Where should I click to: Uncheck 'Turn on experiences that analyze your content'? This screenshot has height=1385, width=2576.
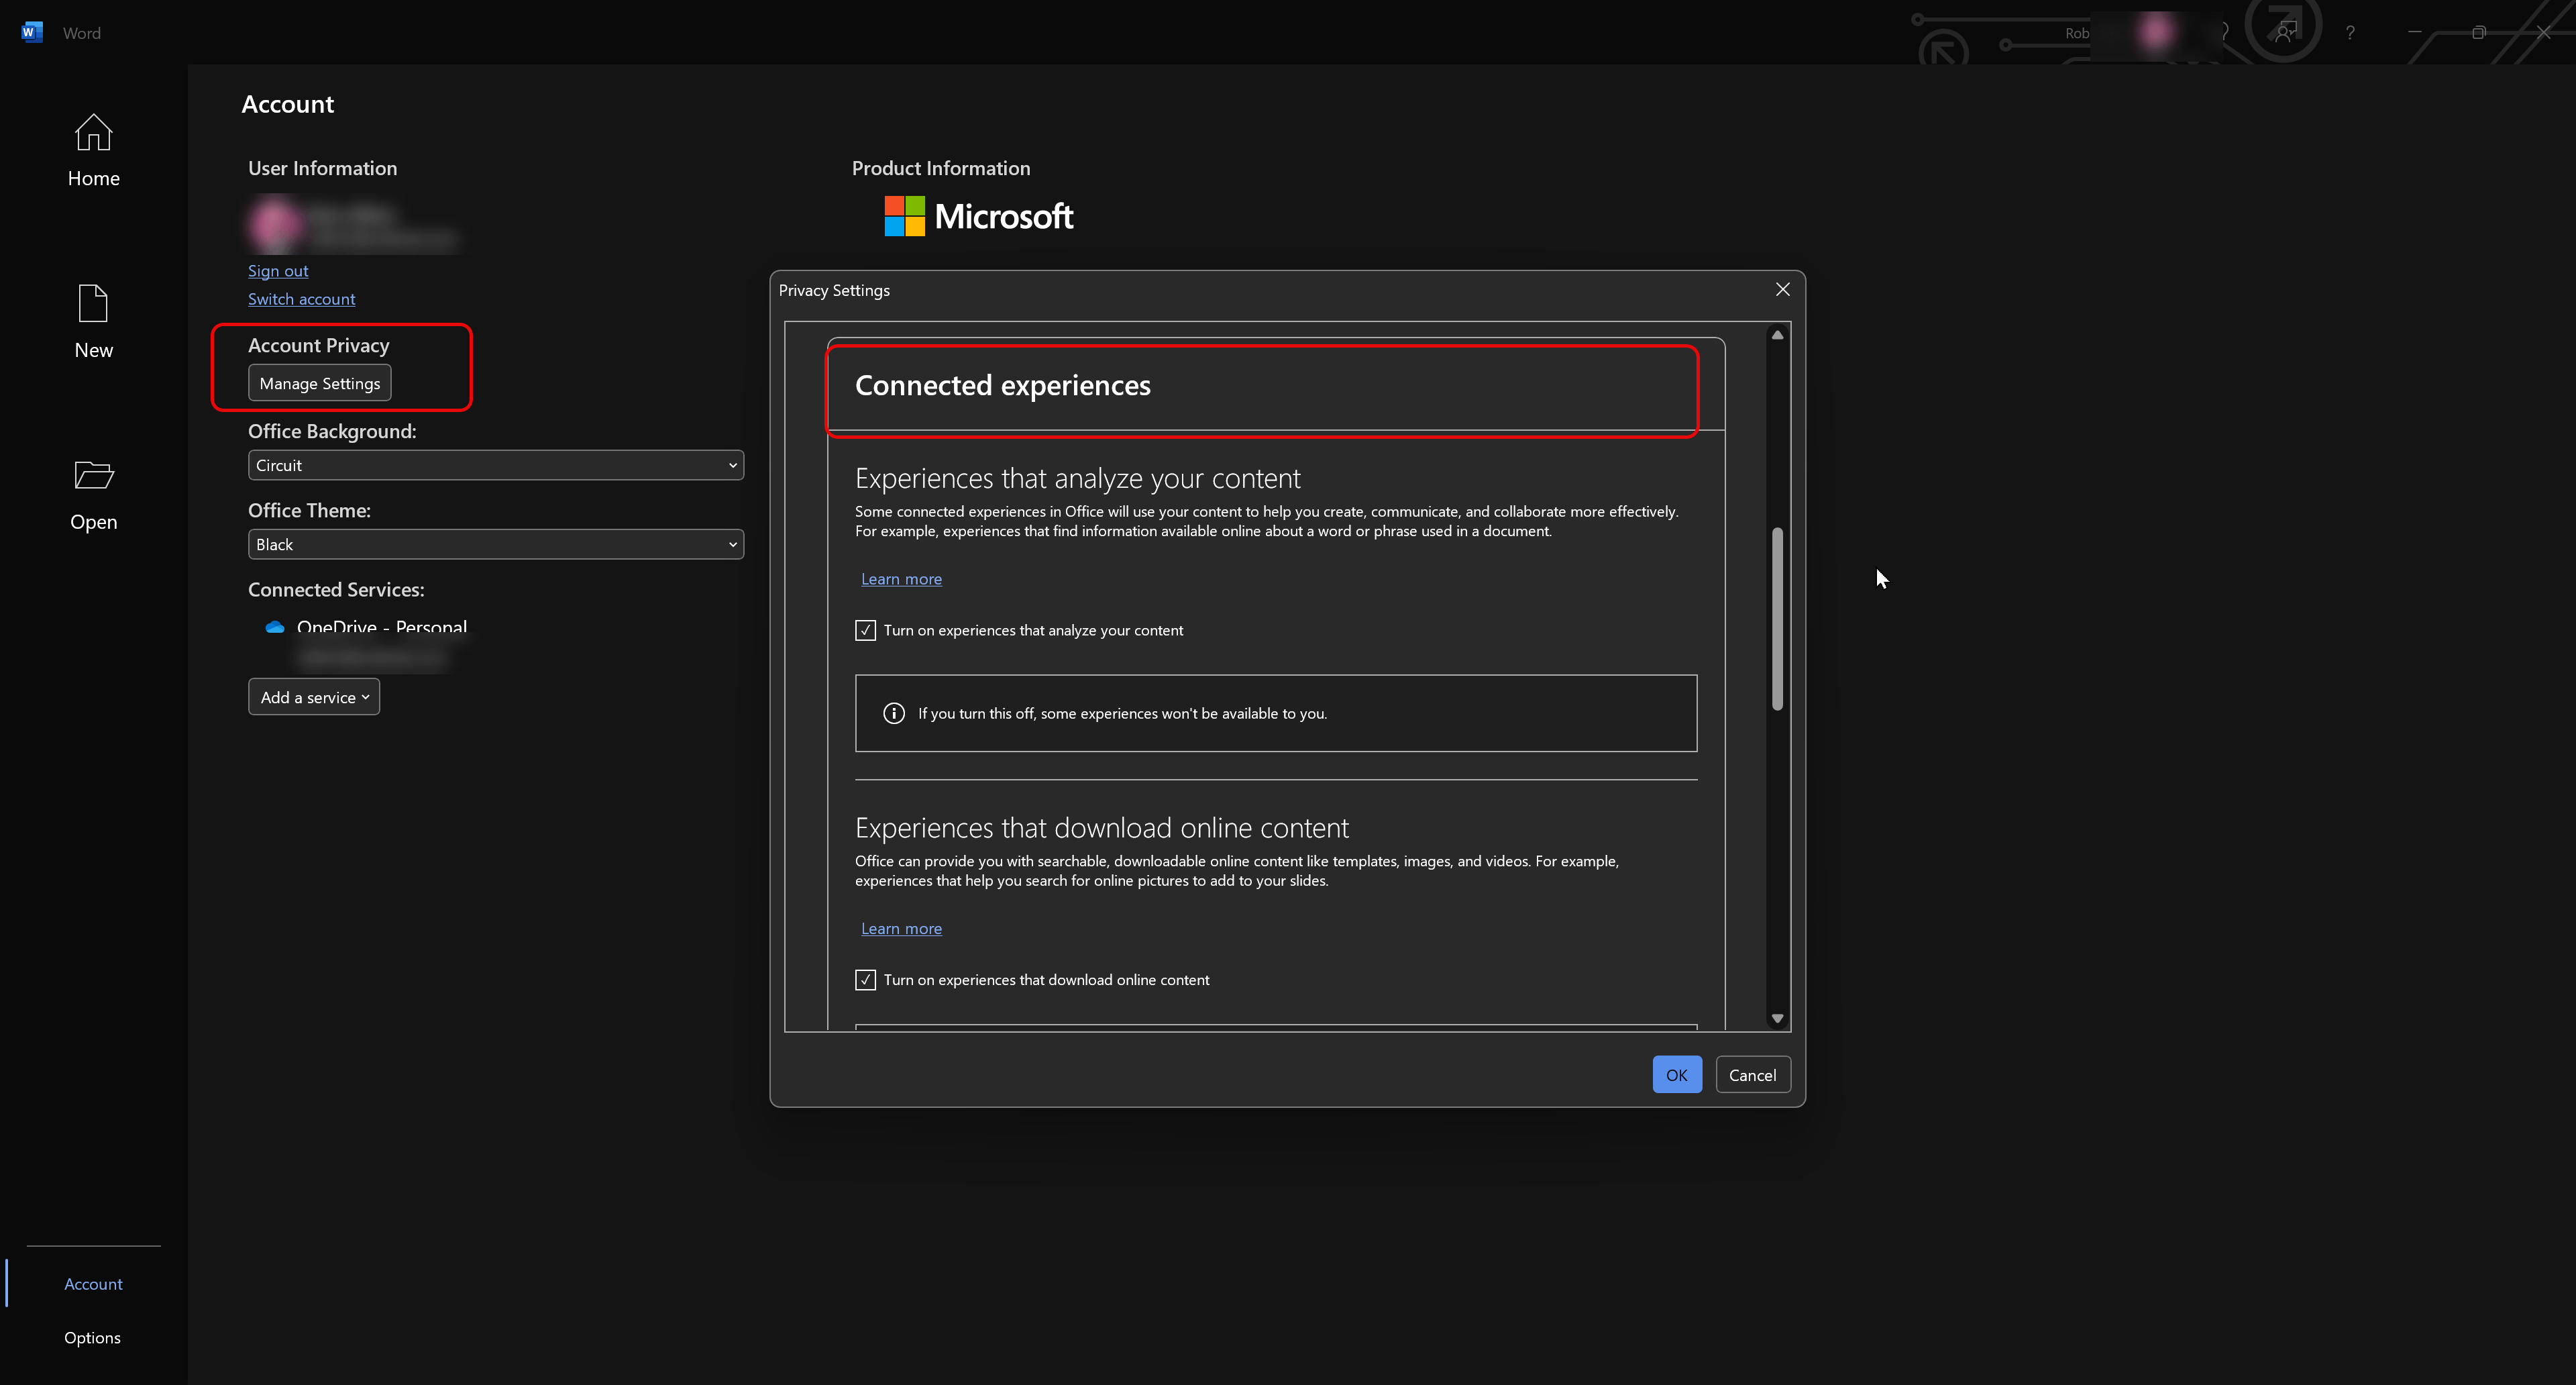tap(865, 630)
